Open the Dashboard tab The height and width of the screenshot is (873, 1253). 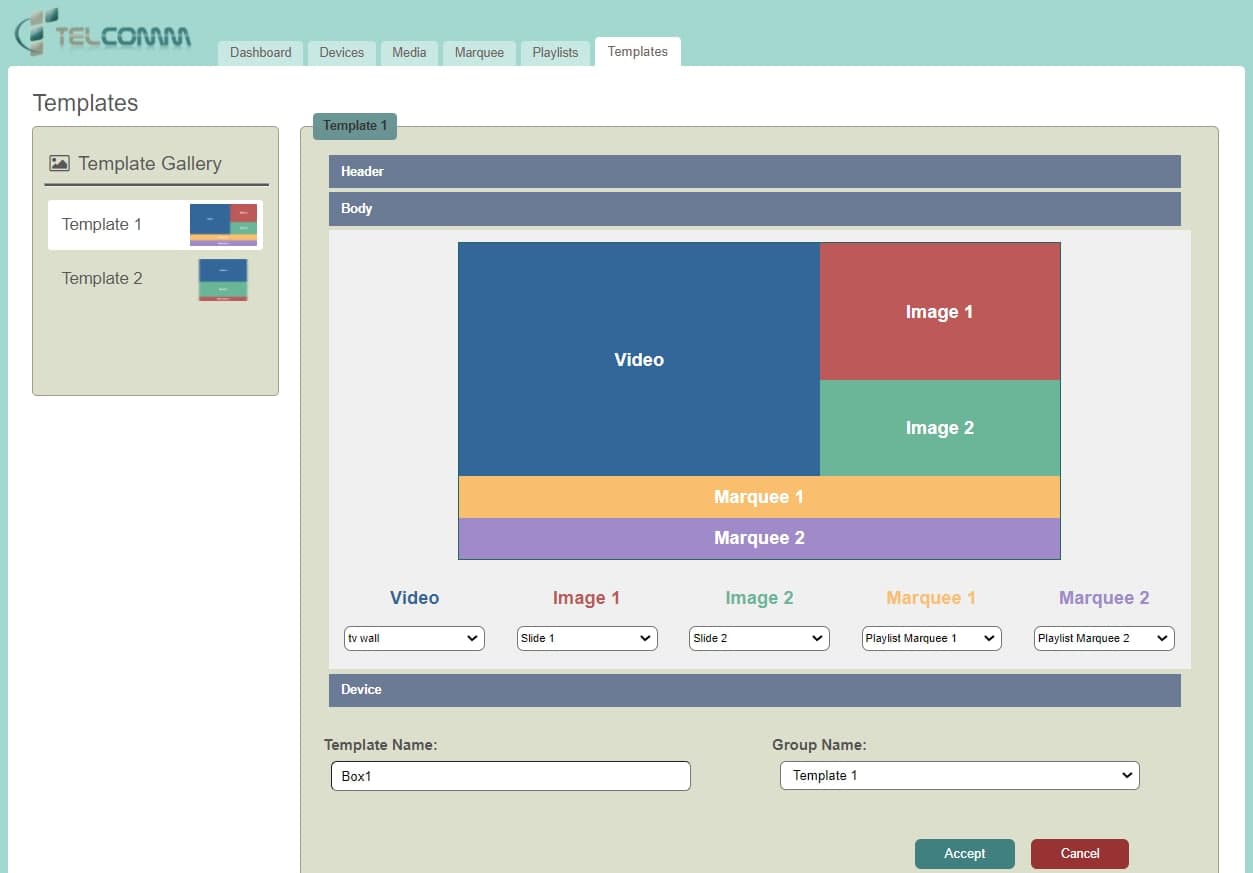pos(261,52)
